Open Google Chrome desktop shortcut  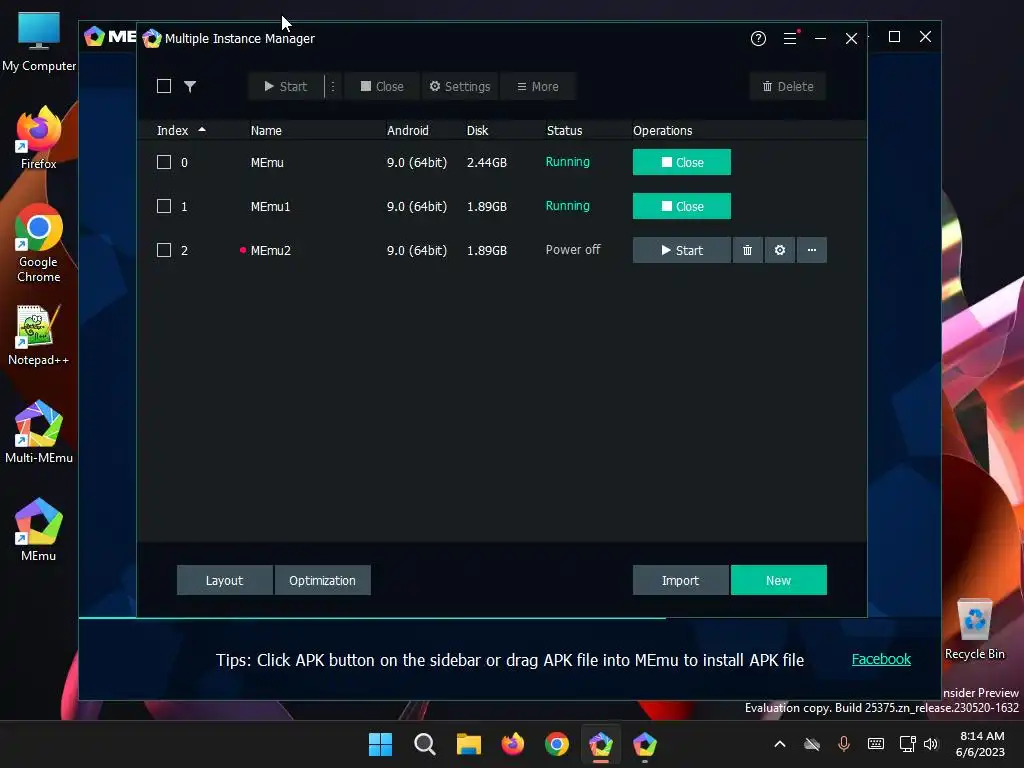coord(39,243)
